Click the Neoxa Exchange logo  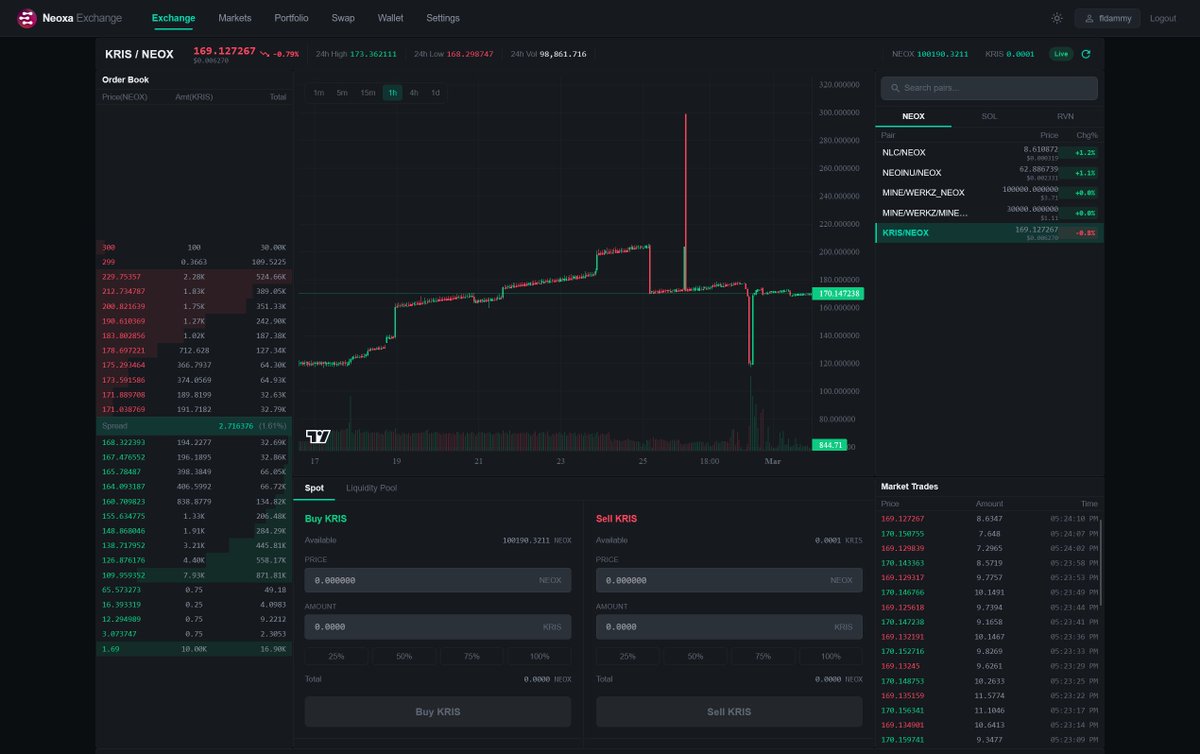tap(70, 18)
